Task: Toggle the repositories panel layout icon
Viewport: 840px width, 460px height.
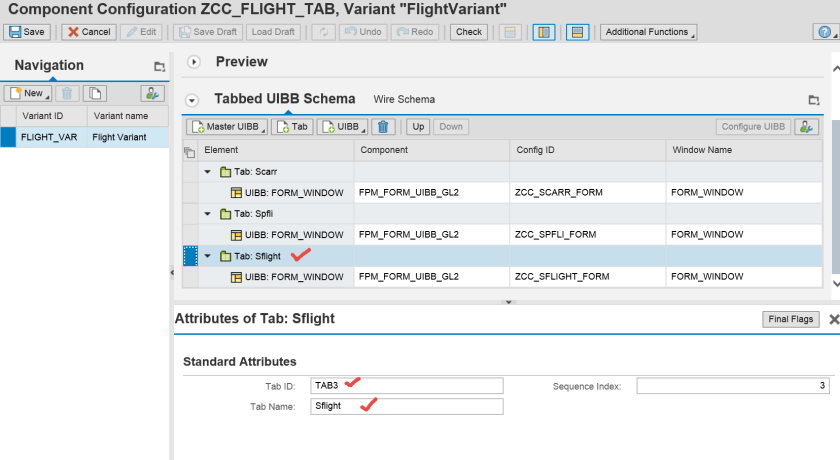Action: (x=576, y=32)
